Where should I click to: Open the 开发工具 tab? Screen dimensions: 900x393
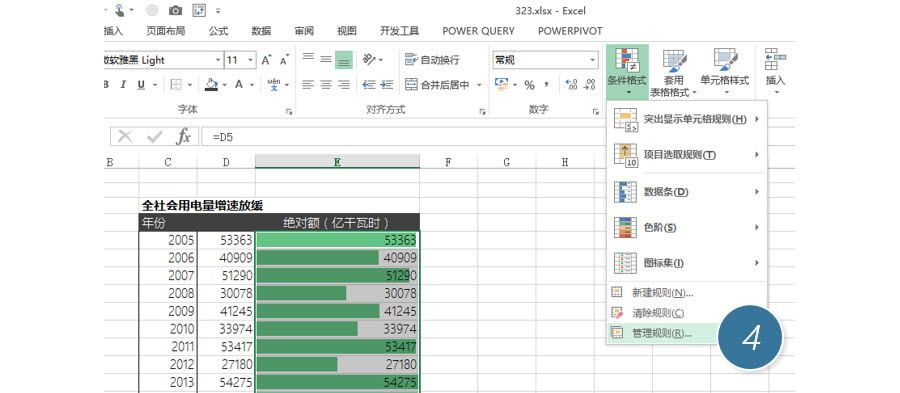click(x=399, y=31)
